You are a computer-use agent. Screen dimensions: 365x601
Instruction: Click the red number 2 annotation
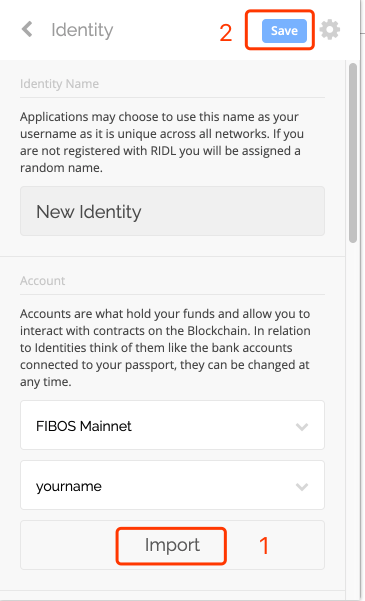click(x=226, y=33)
